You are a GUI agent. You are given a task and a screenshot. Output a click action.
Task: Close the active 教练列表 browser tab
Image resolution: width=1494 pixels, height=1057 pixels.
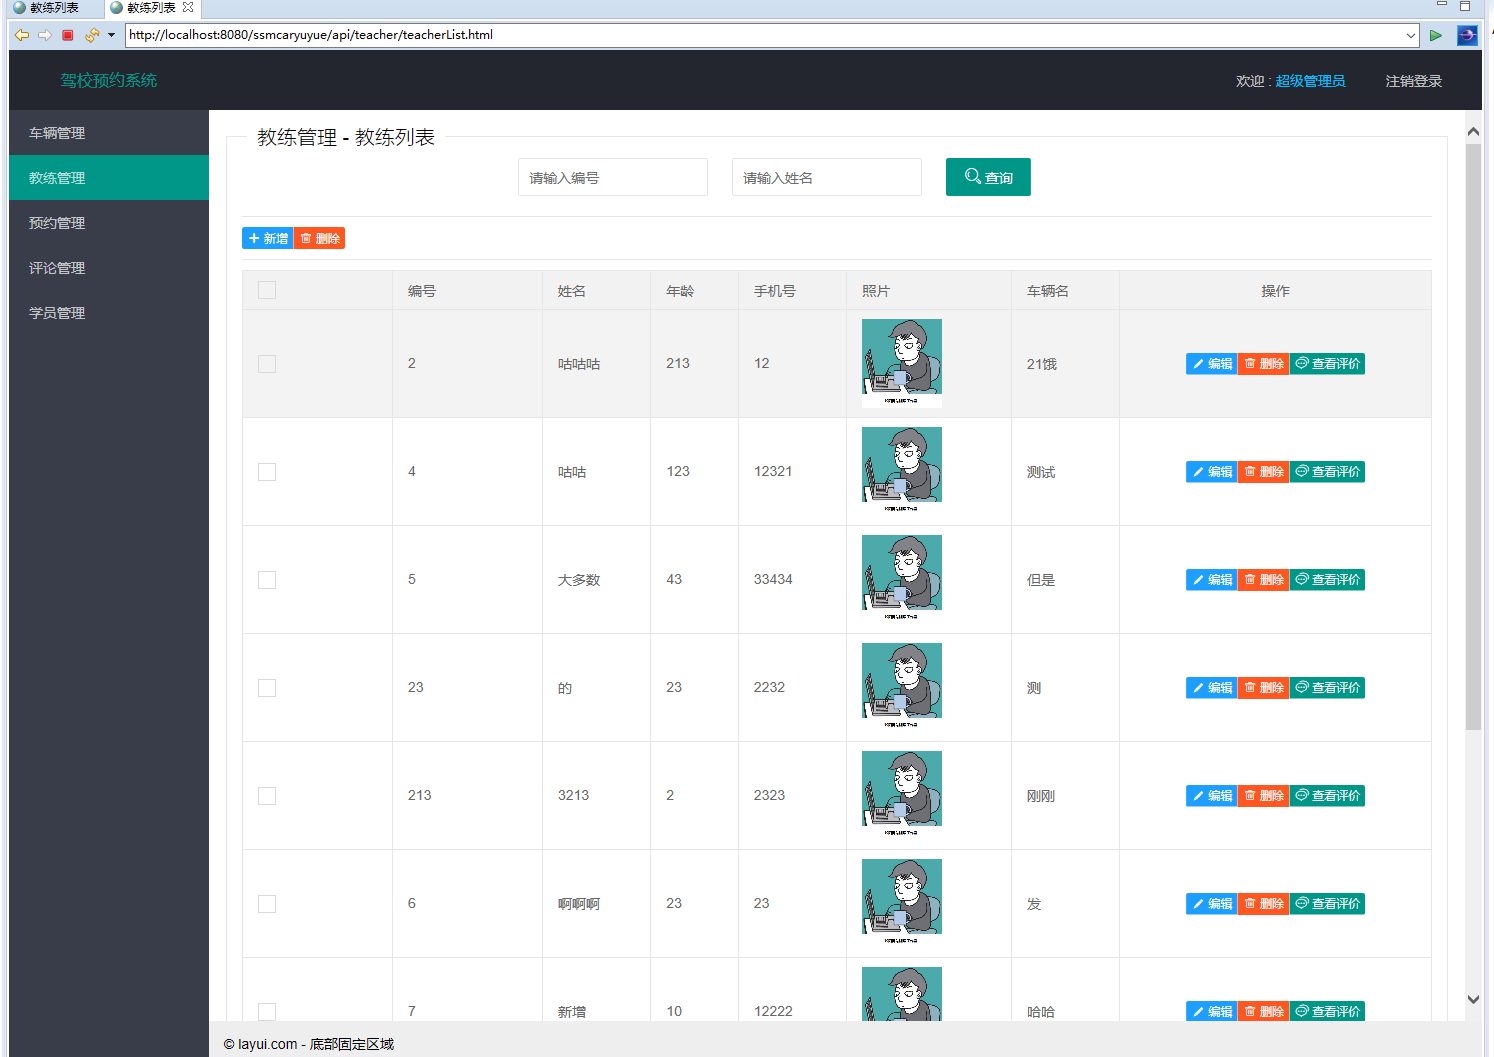coord(188,7)
